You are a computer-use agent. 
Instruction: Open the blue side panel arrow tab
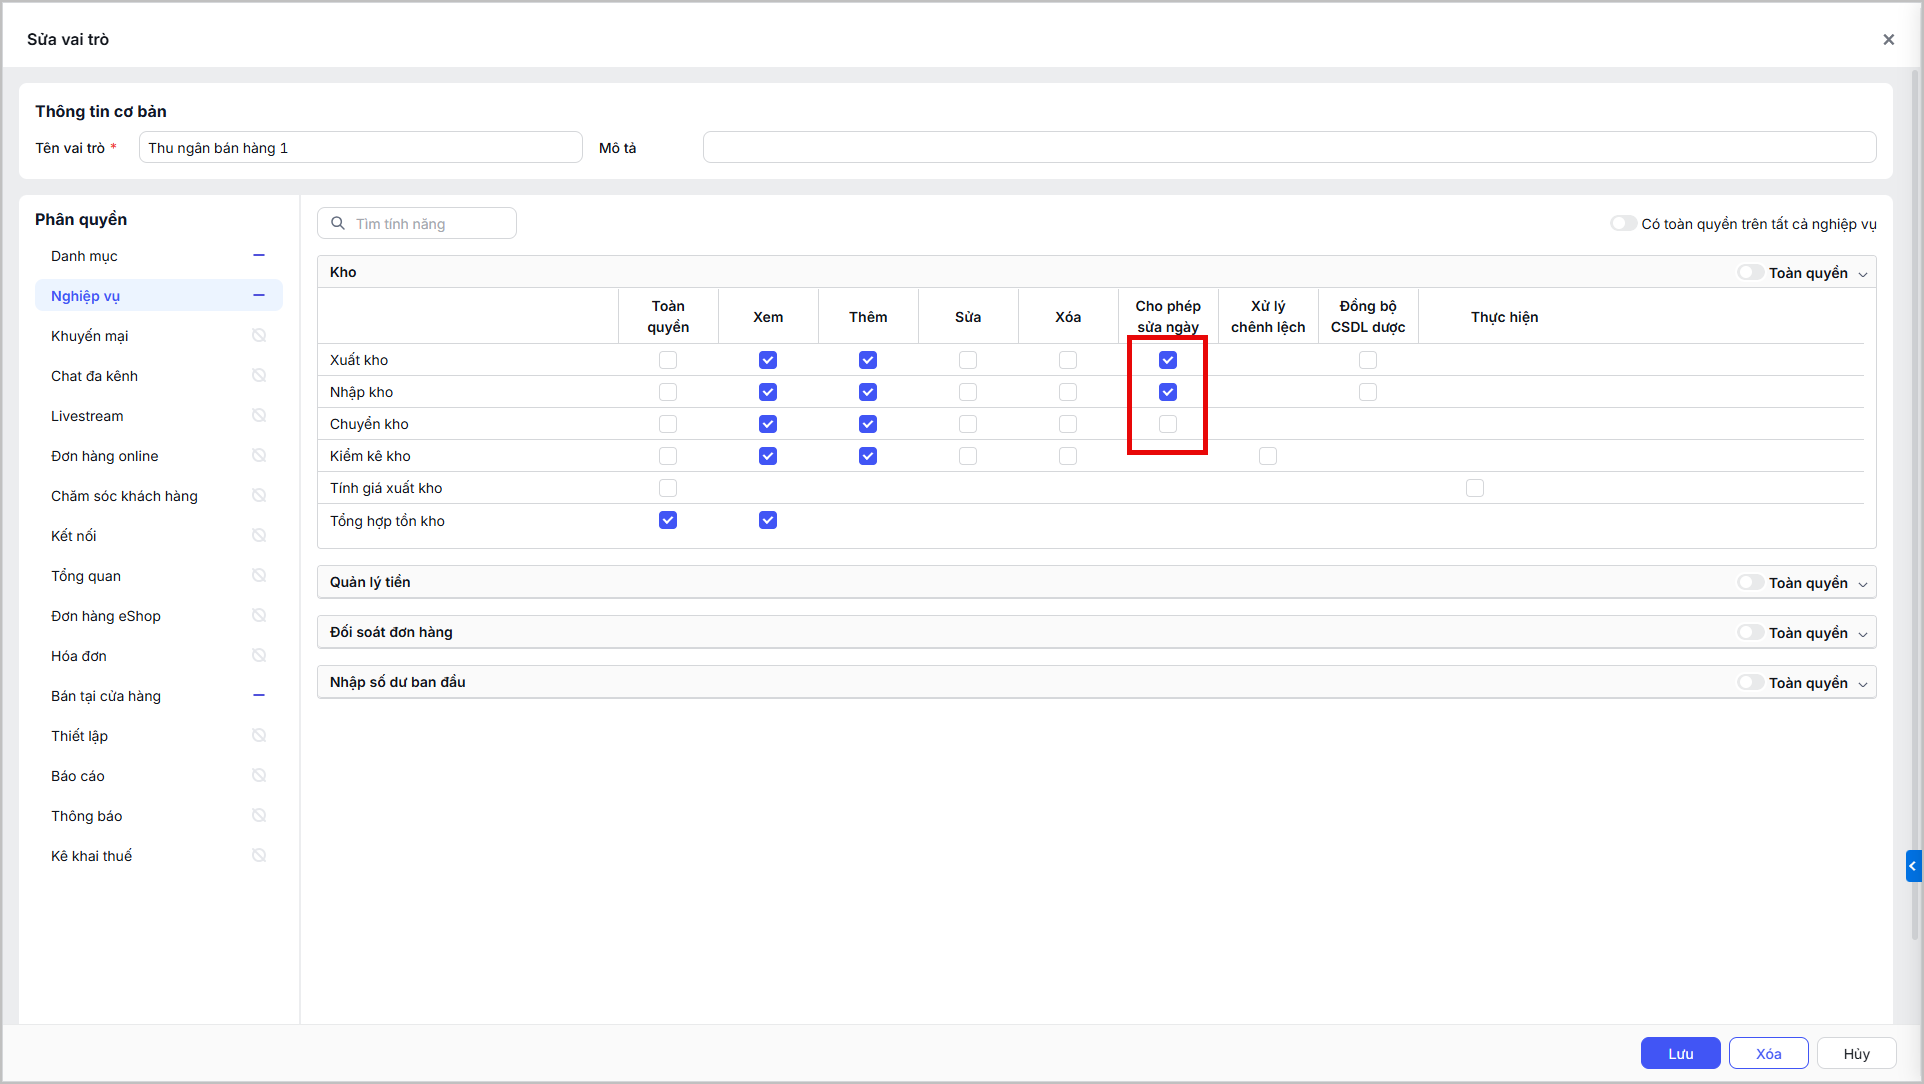1913,866
